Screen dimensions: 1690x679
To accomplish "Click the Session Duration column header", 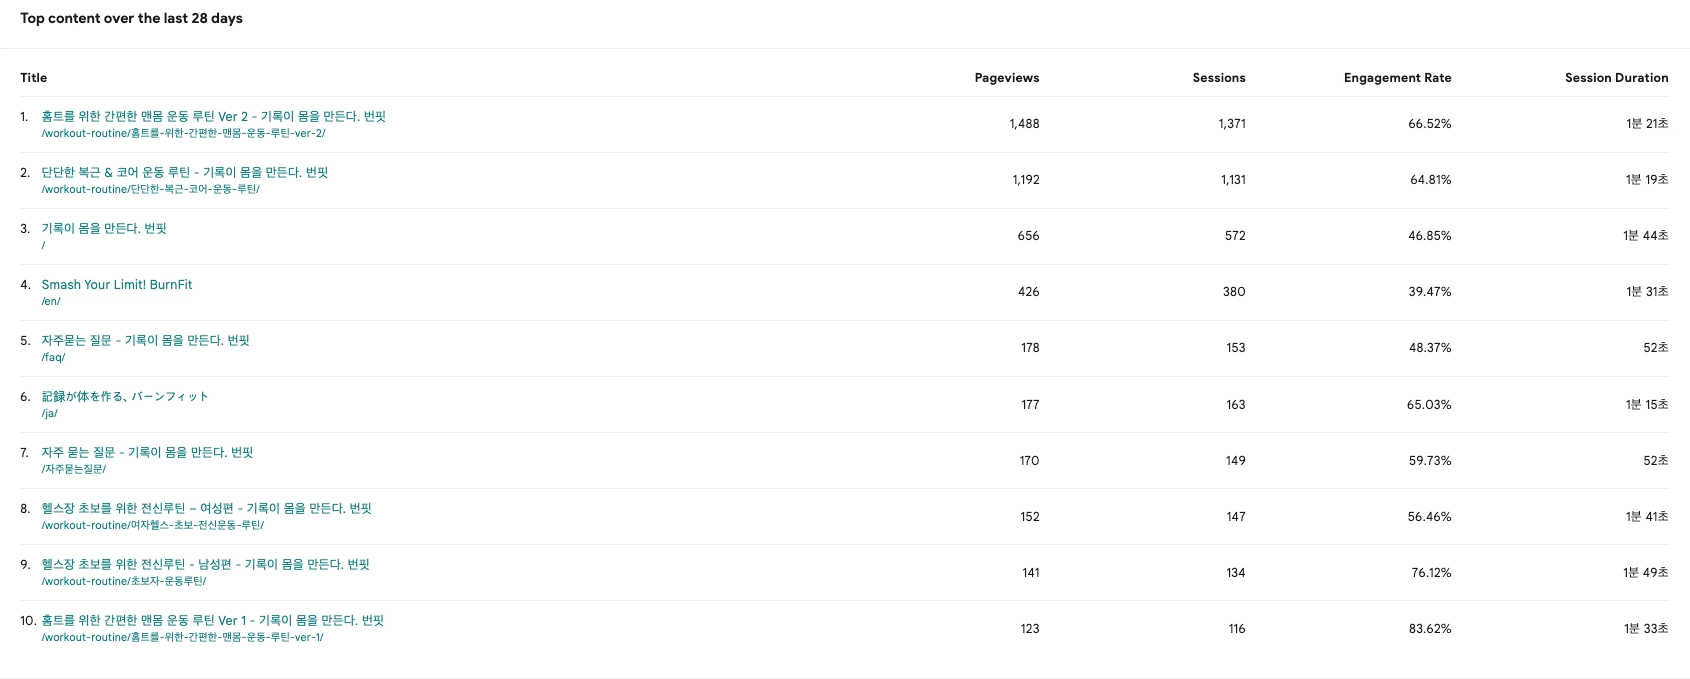I will point(1616,78).
